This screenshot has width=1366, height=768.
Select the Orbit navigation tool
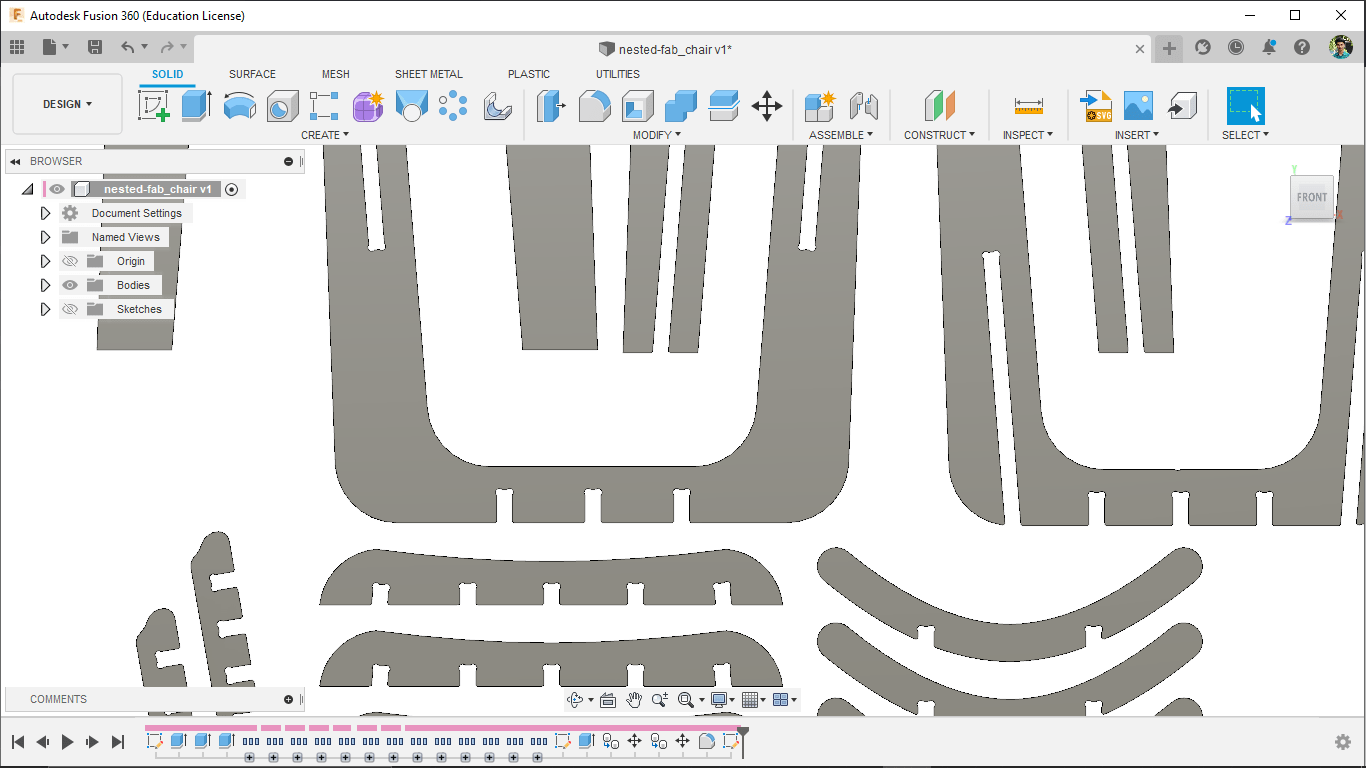[574, 700]
